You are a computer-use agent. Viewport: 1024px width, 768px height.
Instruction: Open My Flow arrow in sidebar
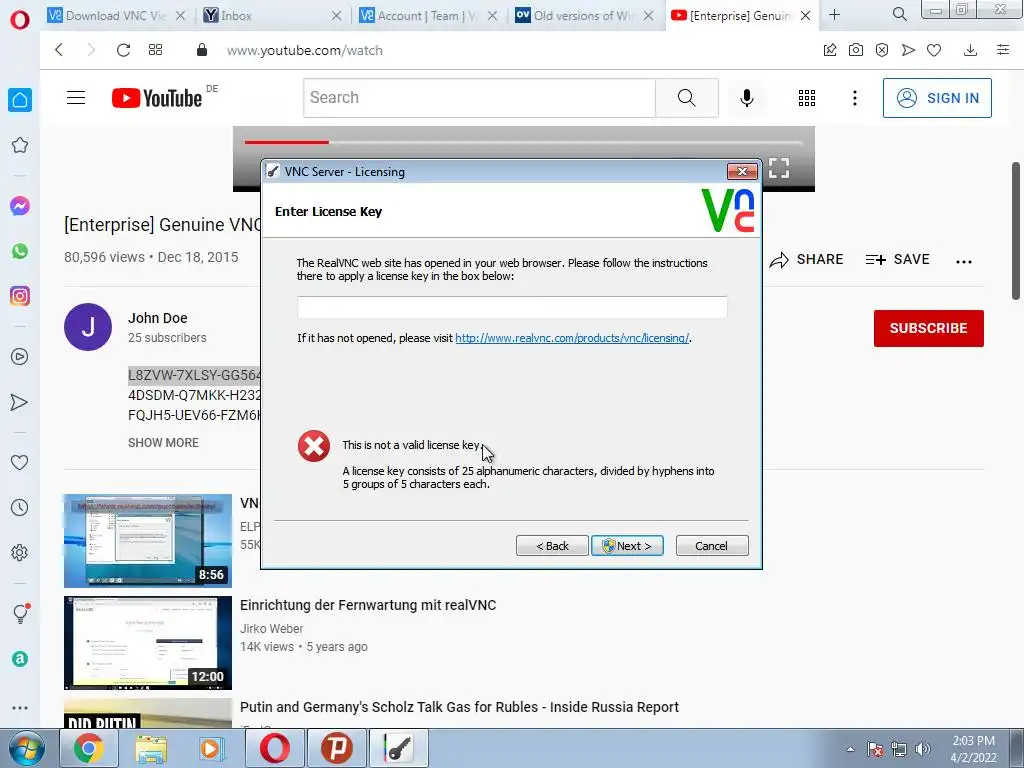(x=20, y=402)
